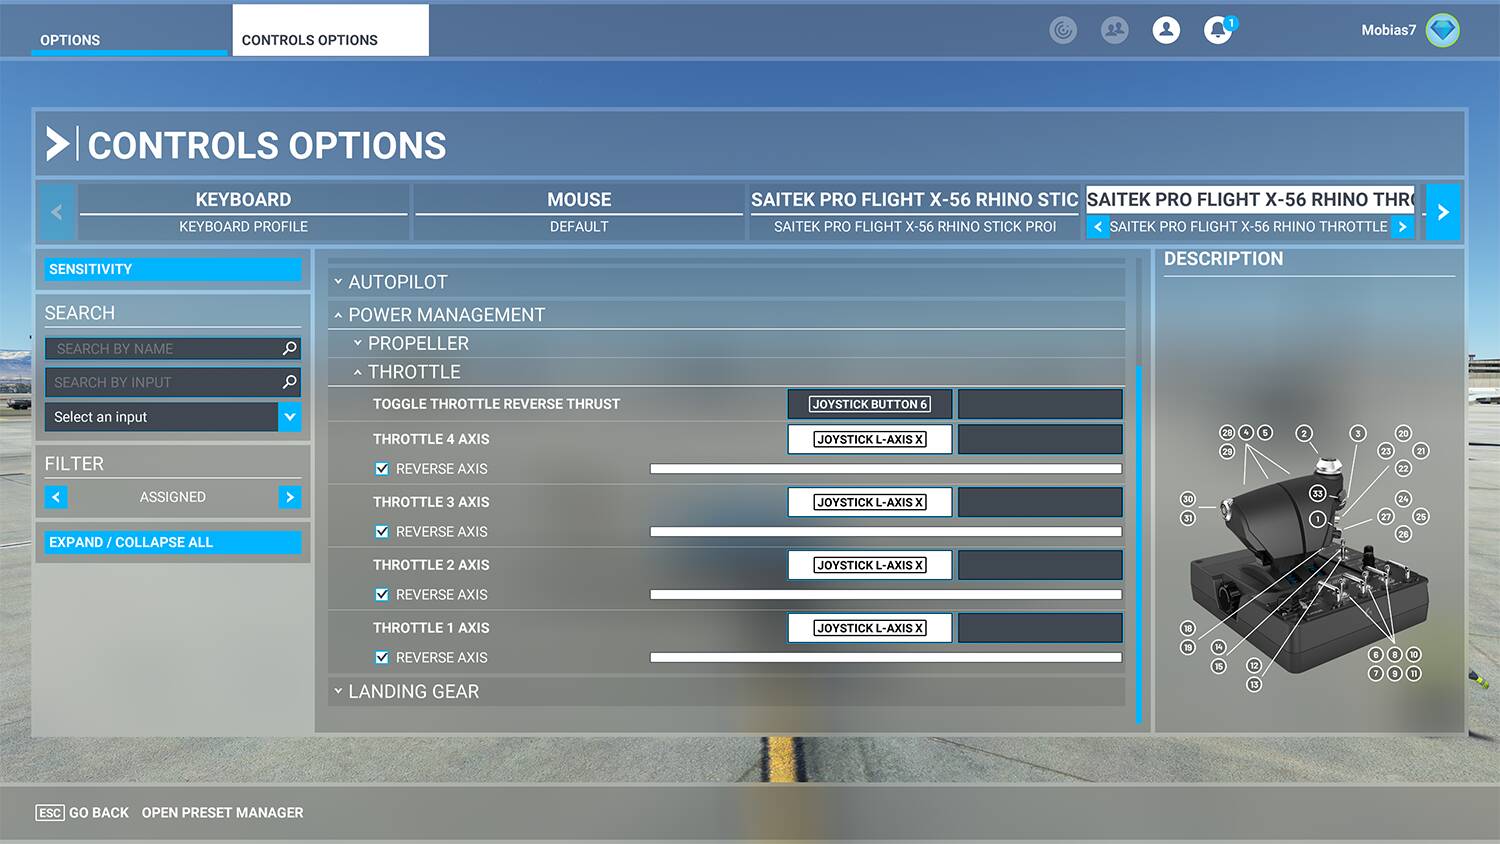This screenshot has height=844, width=1500.
Task: Switch to previous throttle profile preset arrow
Action: point(1098,227)
